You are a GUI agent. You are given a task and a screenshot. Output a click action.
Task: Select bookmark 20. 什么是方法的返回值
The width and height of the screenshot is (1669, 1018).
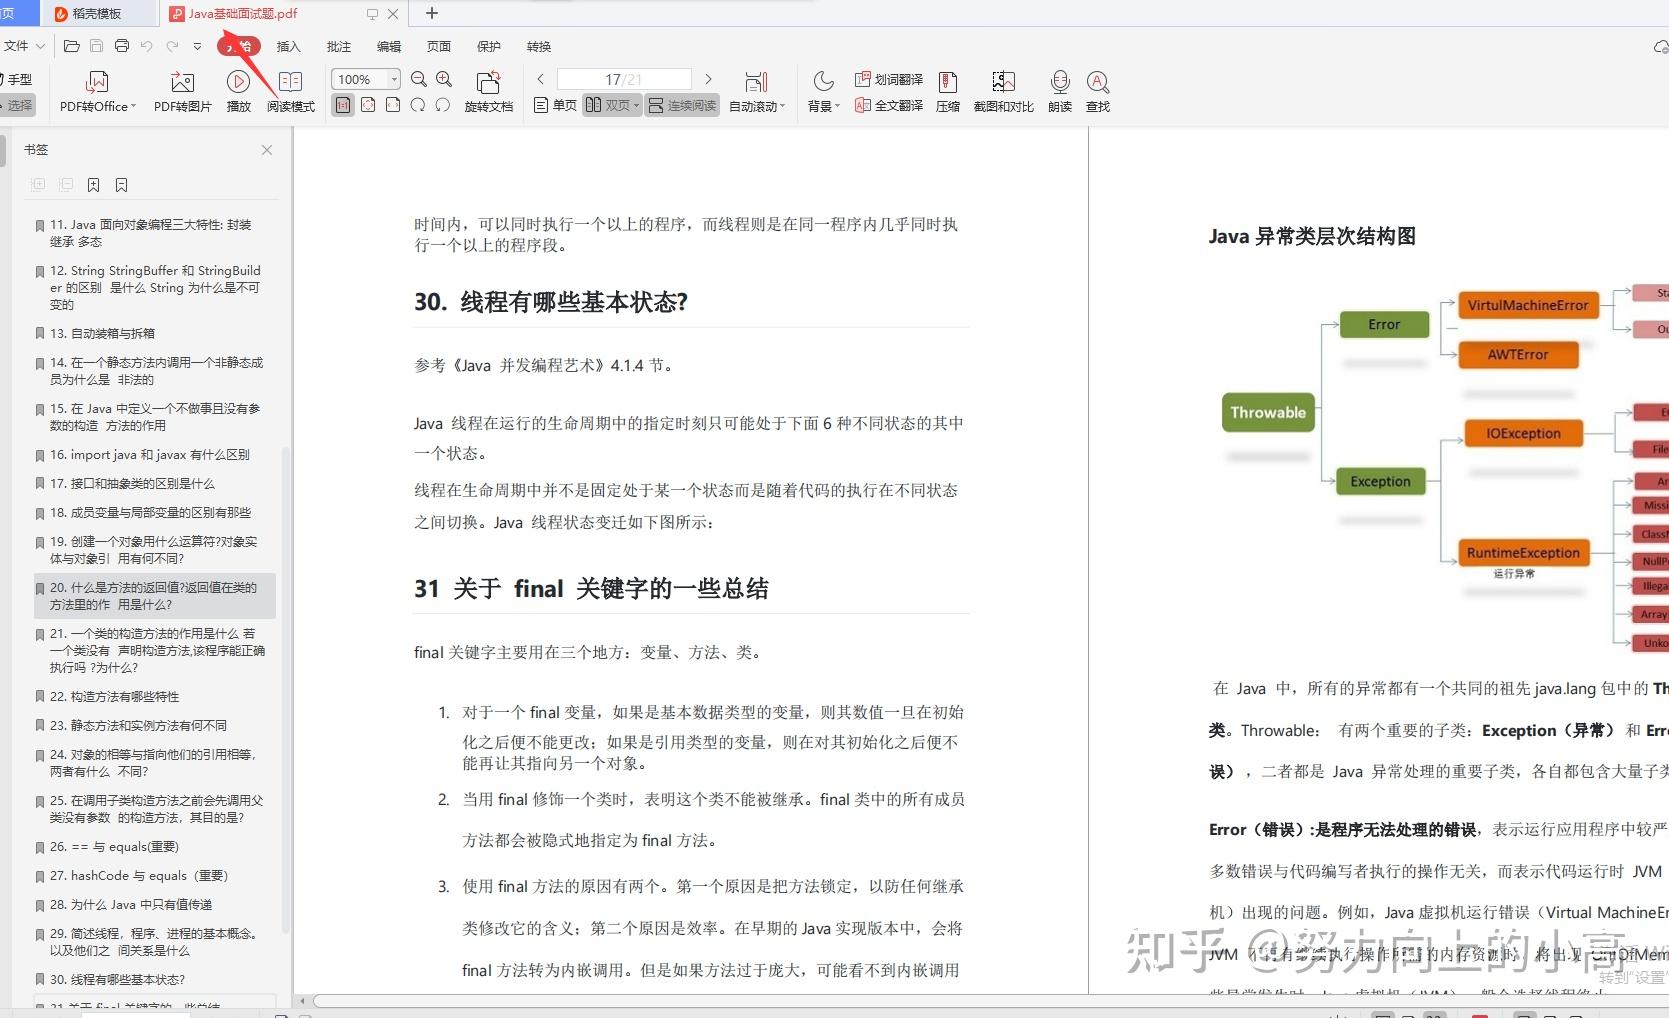153,596
